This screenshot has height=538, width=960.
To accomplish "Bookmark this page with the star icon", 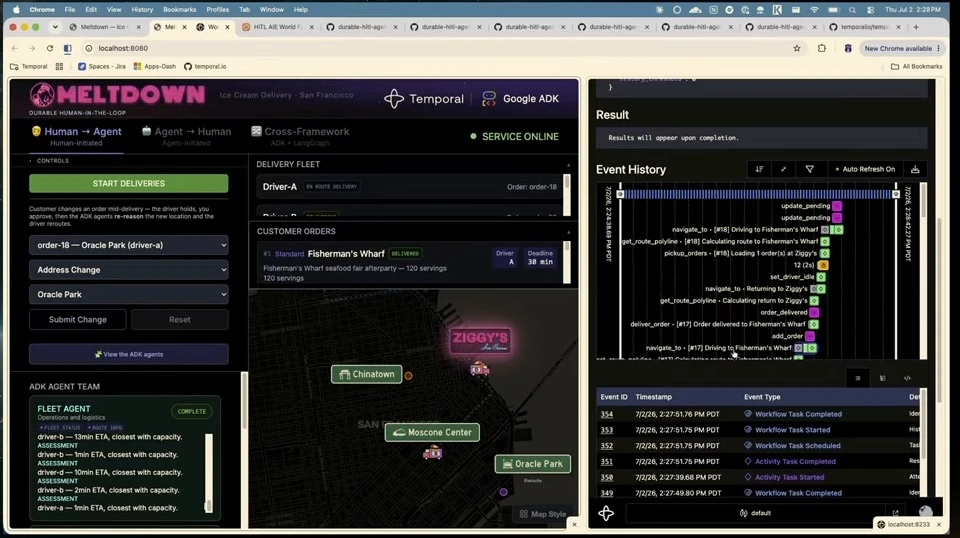I will point(797,48).
